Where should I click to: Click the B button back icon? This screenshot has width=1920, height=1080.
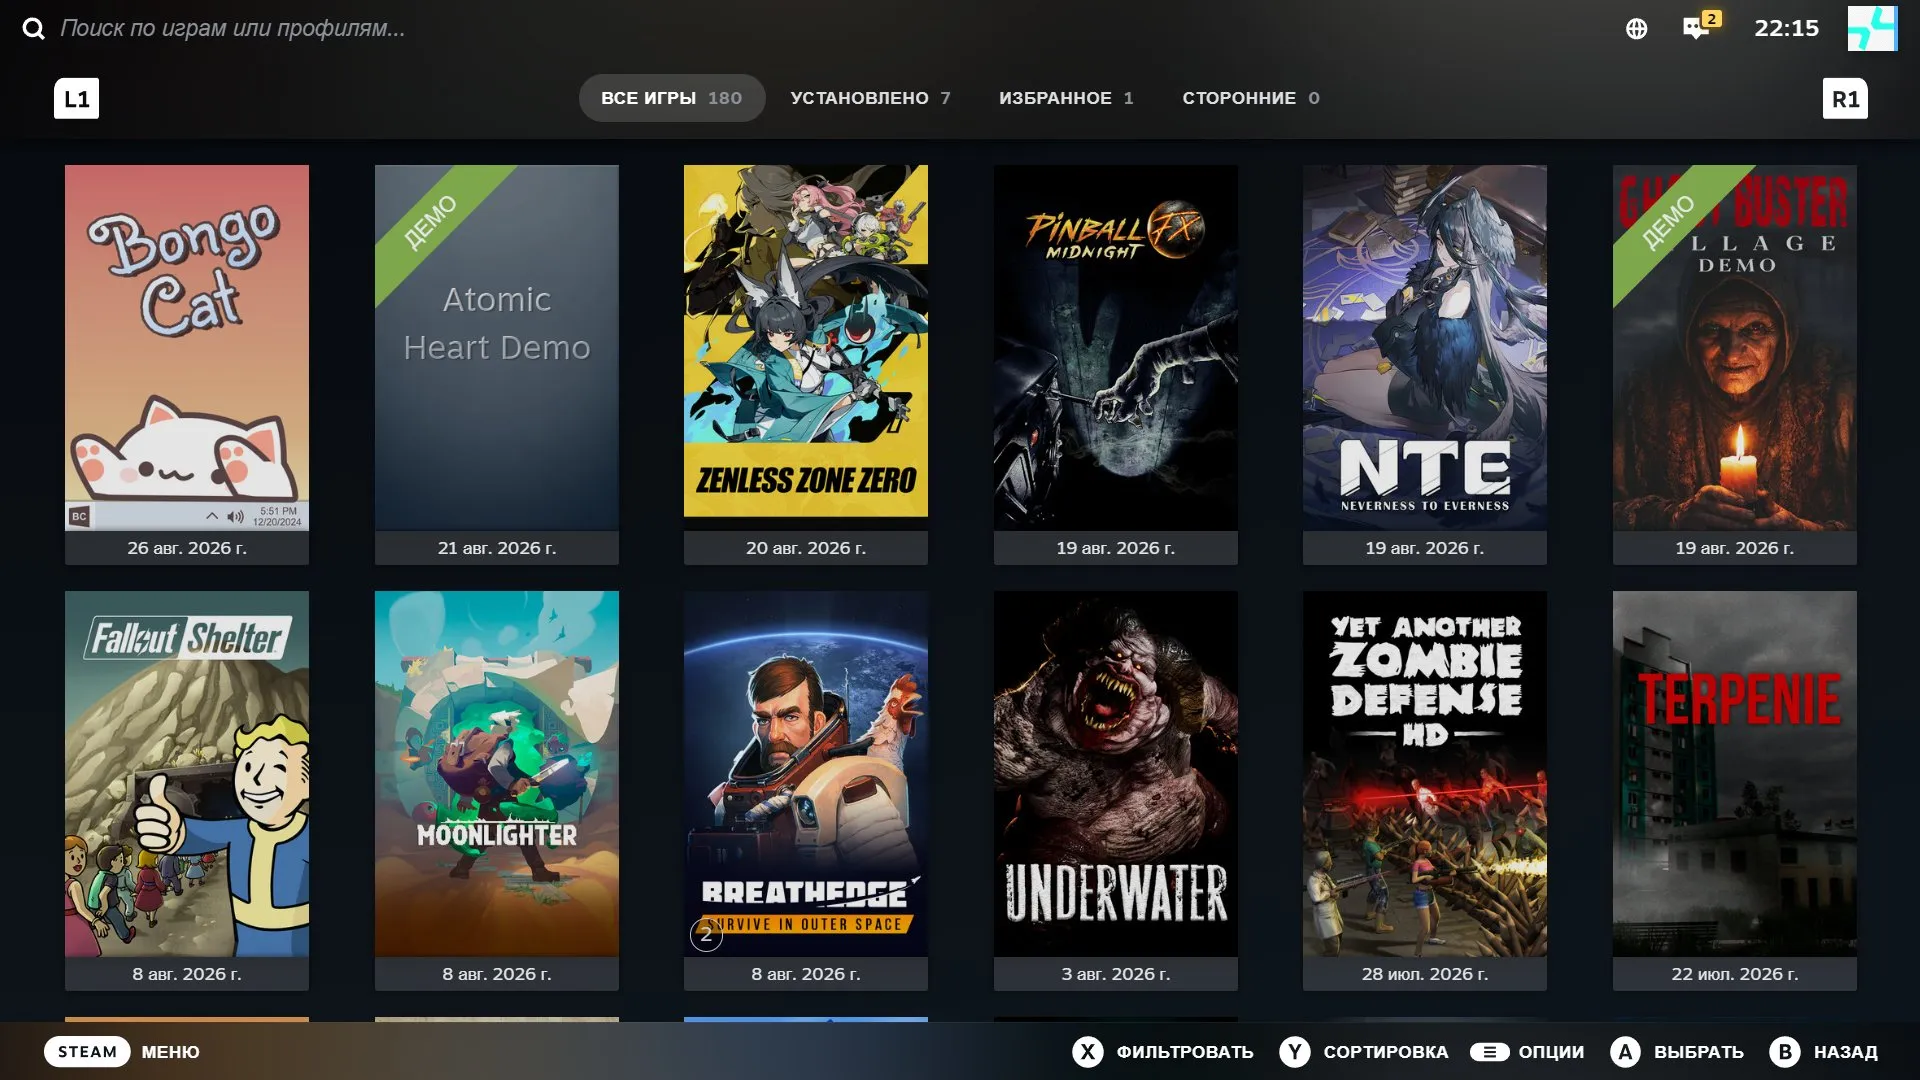click(1785, 1051)
